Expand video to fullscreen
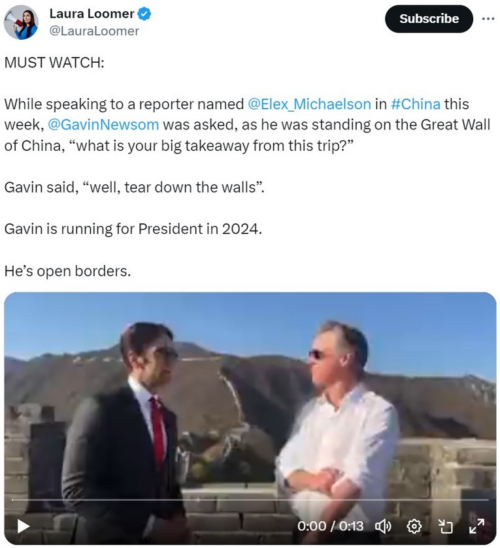Image resolution: width=500 pixels, height=548 pixels. (x=477, y=526)
